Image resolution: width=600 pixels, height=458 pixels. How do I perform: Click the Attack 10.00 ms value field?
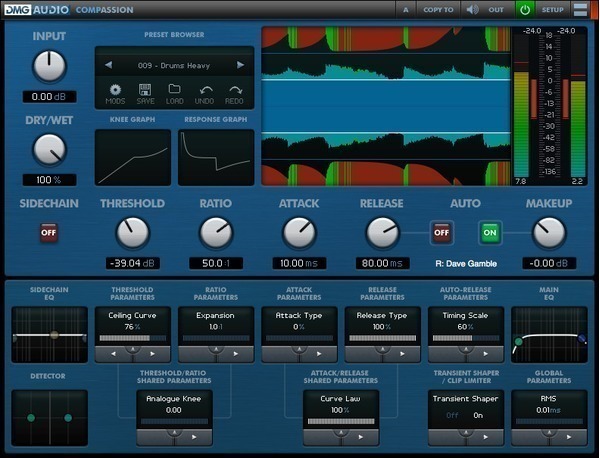[299, 263]
